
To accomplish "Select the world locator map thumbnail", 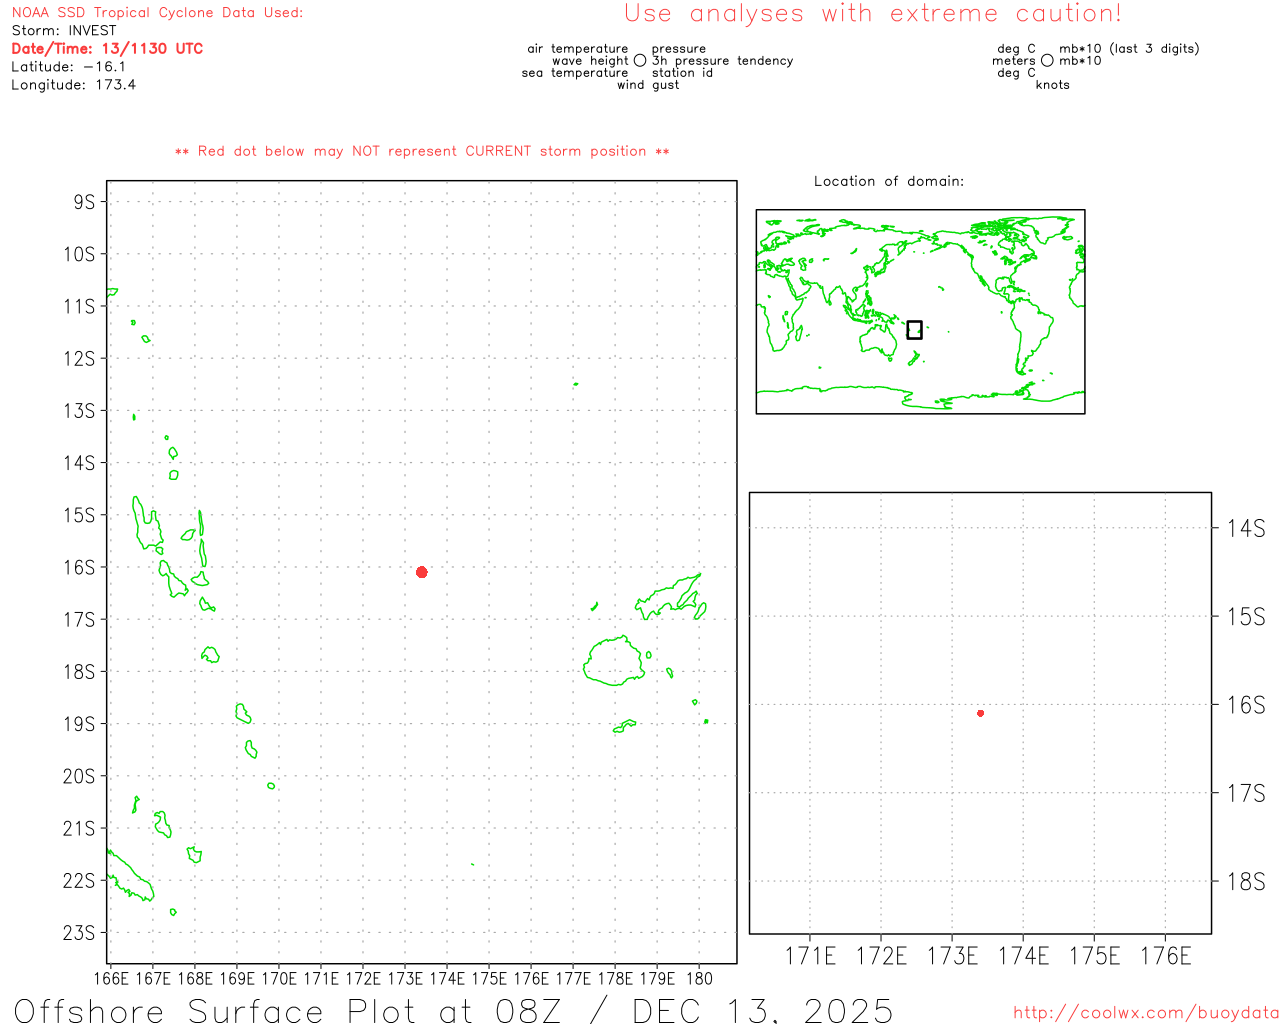I will coord(920,312).
